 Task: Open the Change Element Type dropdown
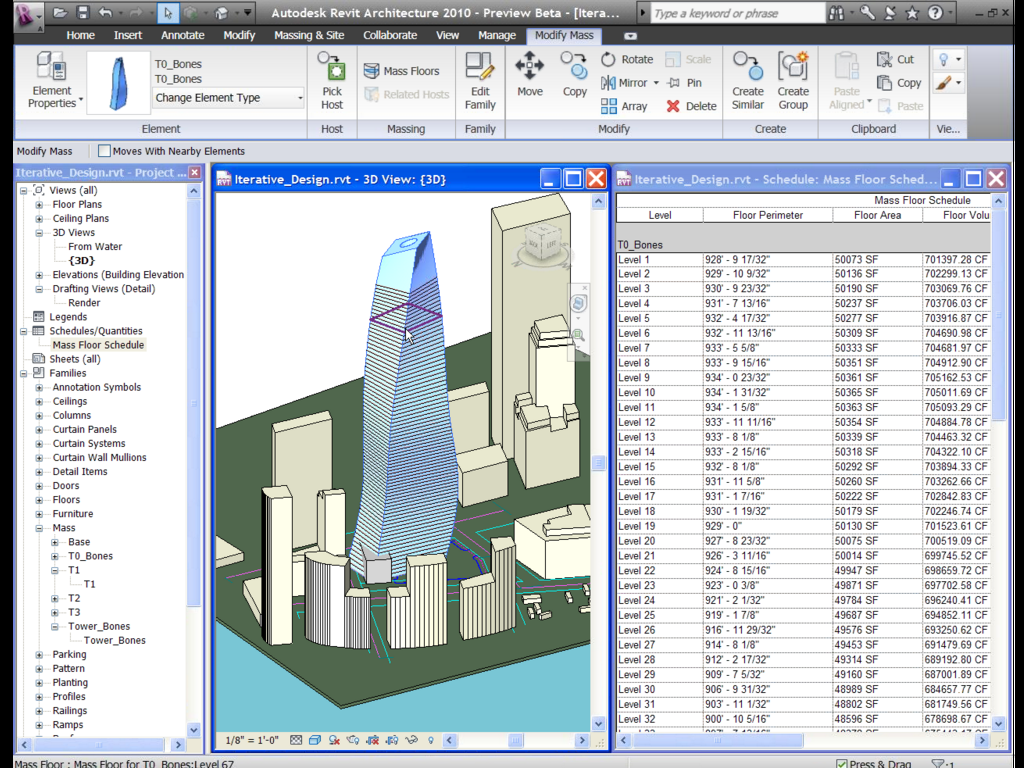pyautogui.click(x=229, y=98)
